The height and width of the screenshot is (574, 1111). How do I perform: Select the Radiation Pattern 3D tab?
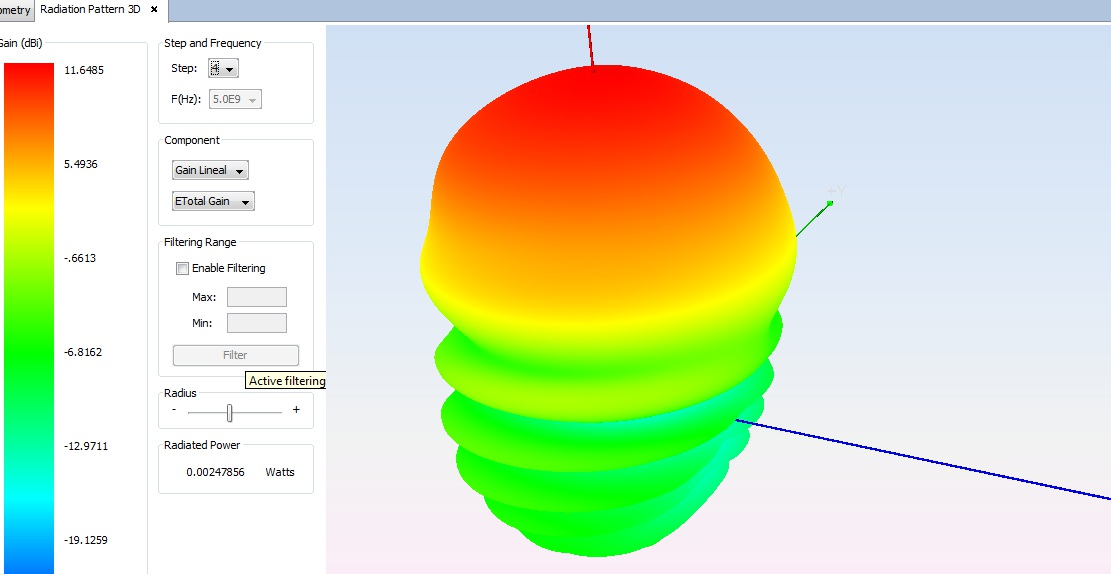pyautogui.click(x=92, y=10)
